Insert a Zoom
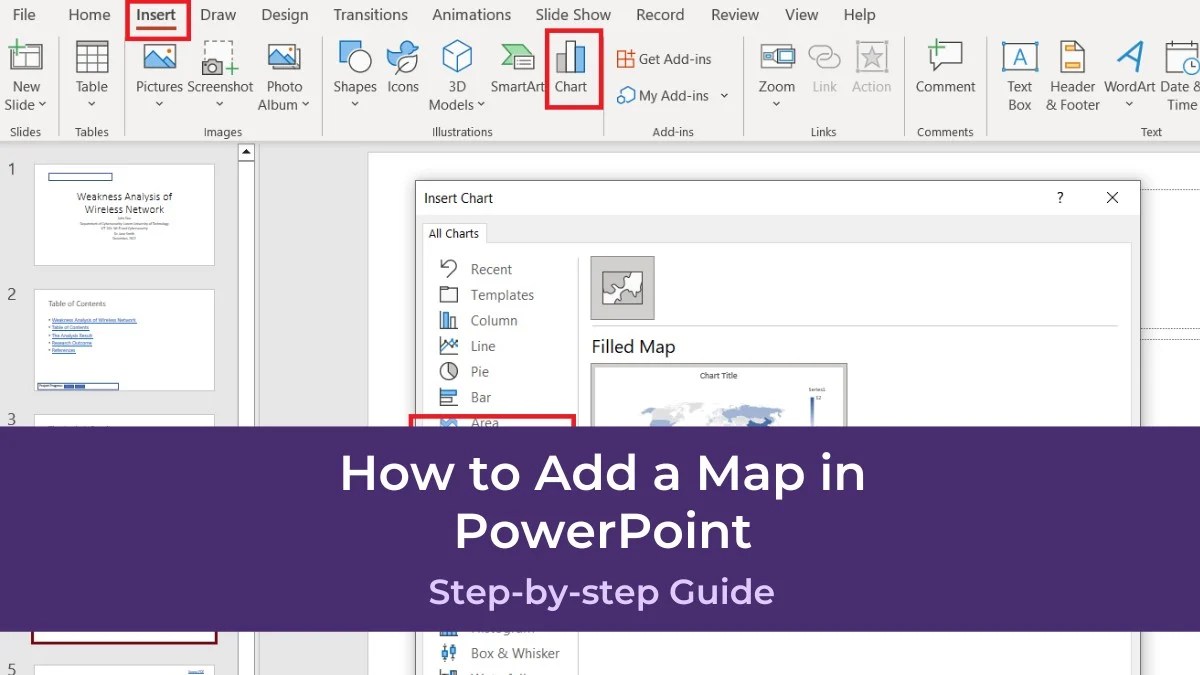Screen dimensions: 1200x675 (776, 70)
